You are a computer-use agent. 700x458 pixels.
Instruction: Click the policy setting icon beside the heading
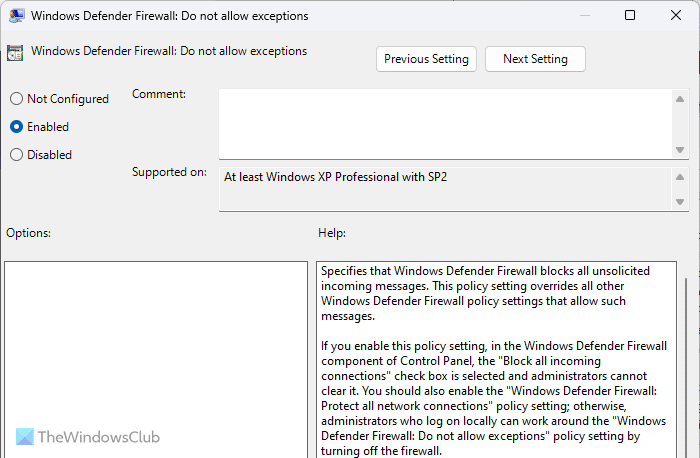[15, 54]
